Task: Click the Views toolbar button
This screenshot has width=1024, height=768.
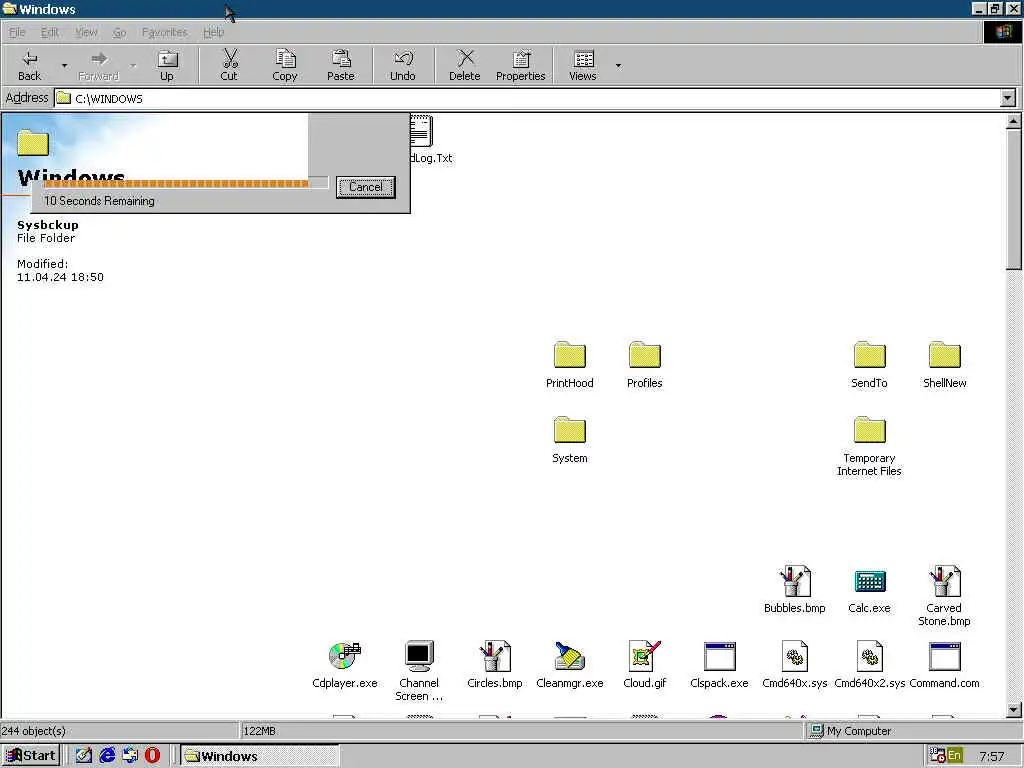Action: [583, 65]
